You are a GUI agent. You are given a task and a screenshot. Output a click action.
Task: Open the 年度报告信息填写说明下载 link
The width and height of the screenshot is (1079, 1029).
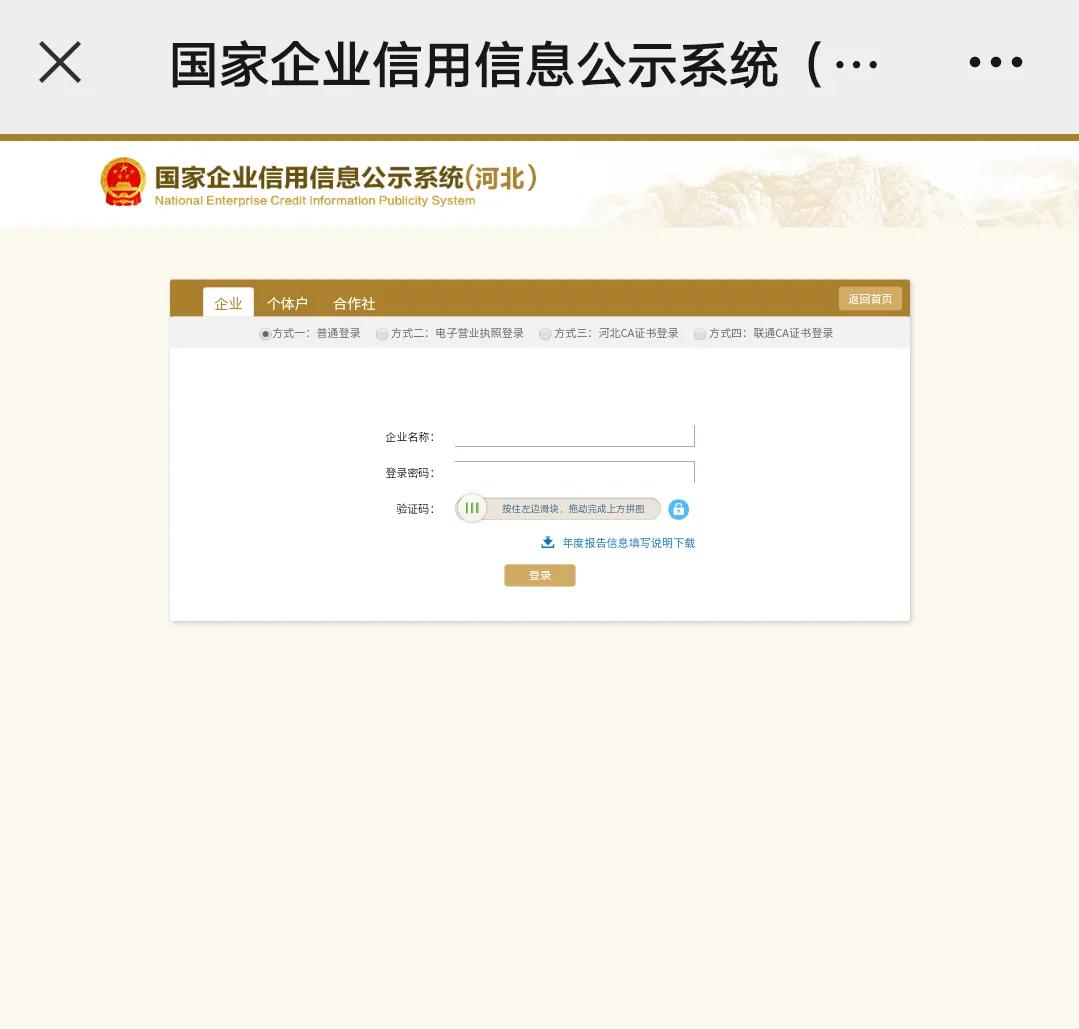pos(629,541)
